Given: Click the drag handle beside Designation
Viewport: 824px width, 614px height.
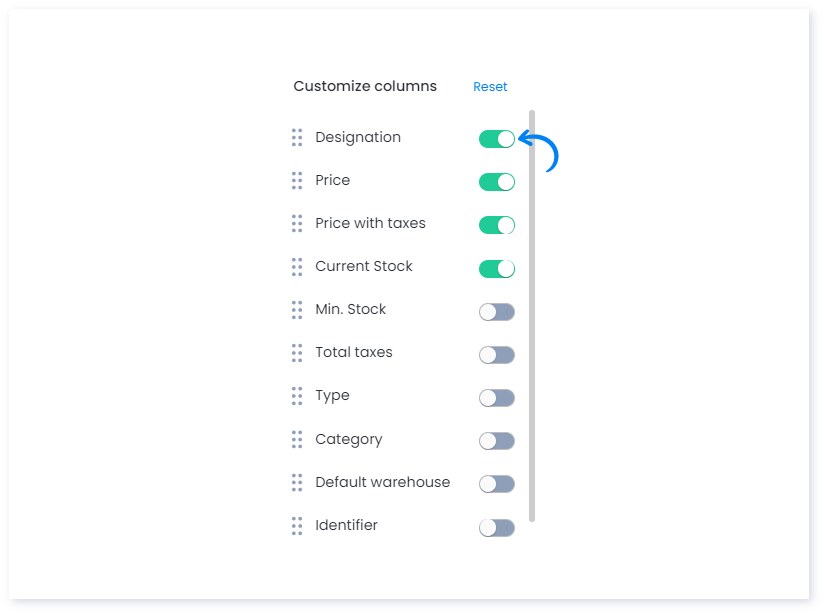Looking at the screenshot, I should pos(296,137).
